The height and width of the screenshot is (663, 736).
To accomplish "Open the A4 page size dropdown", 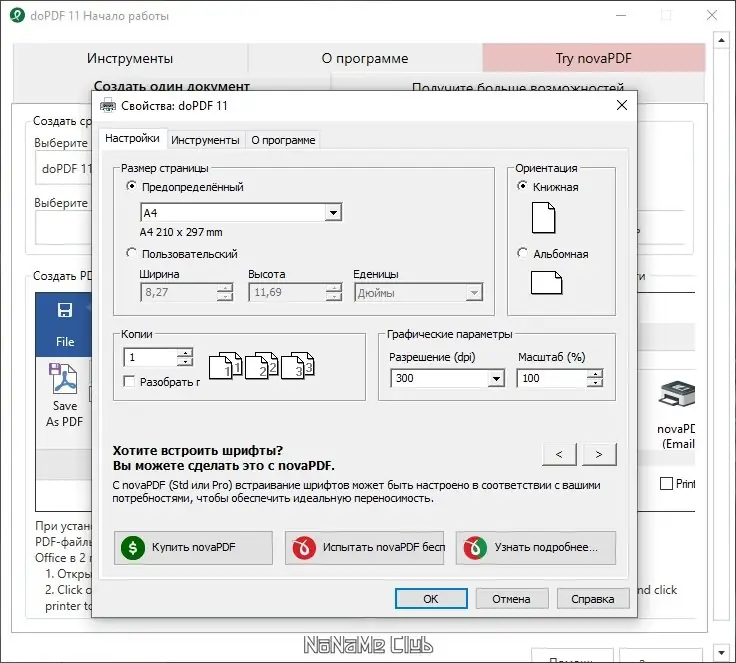I will 333,213.
